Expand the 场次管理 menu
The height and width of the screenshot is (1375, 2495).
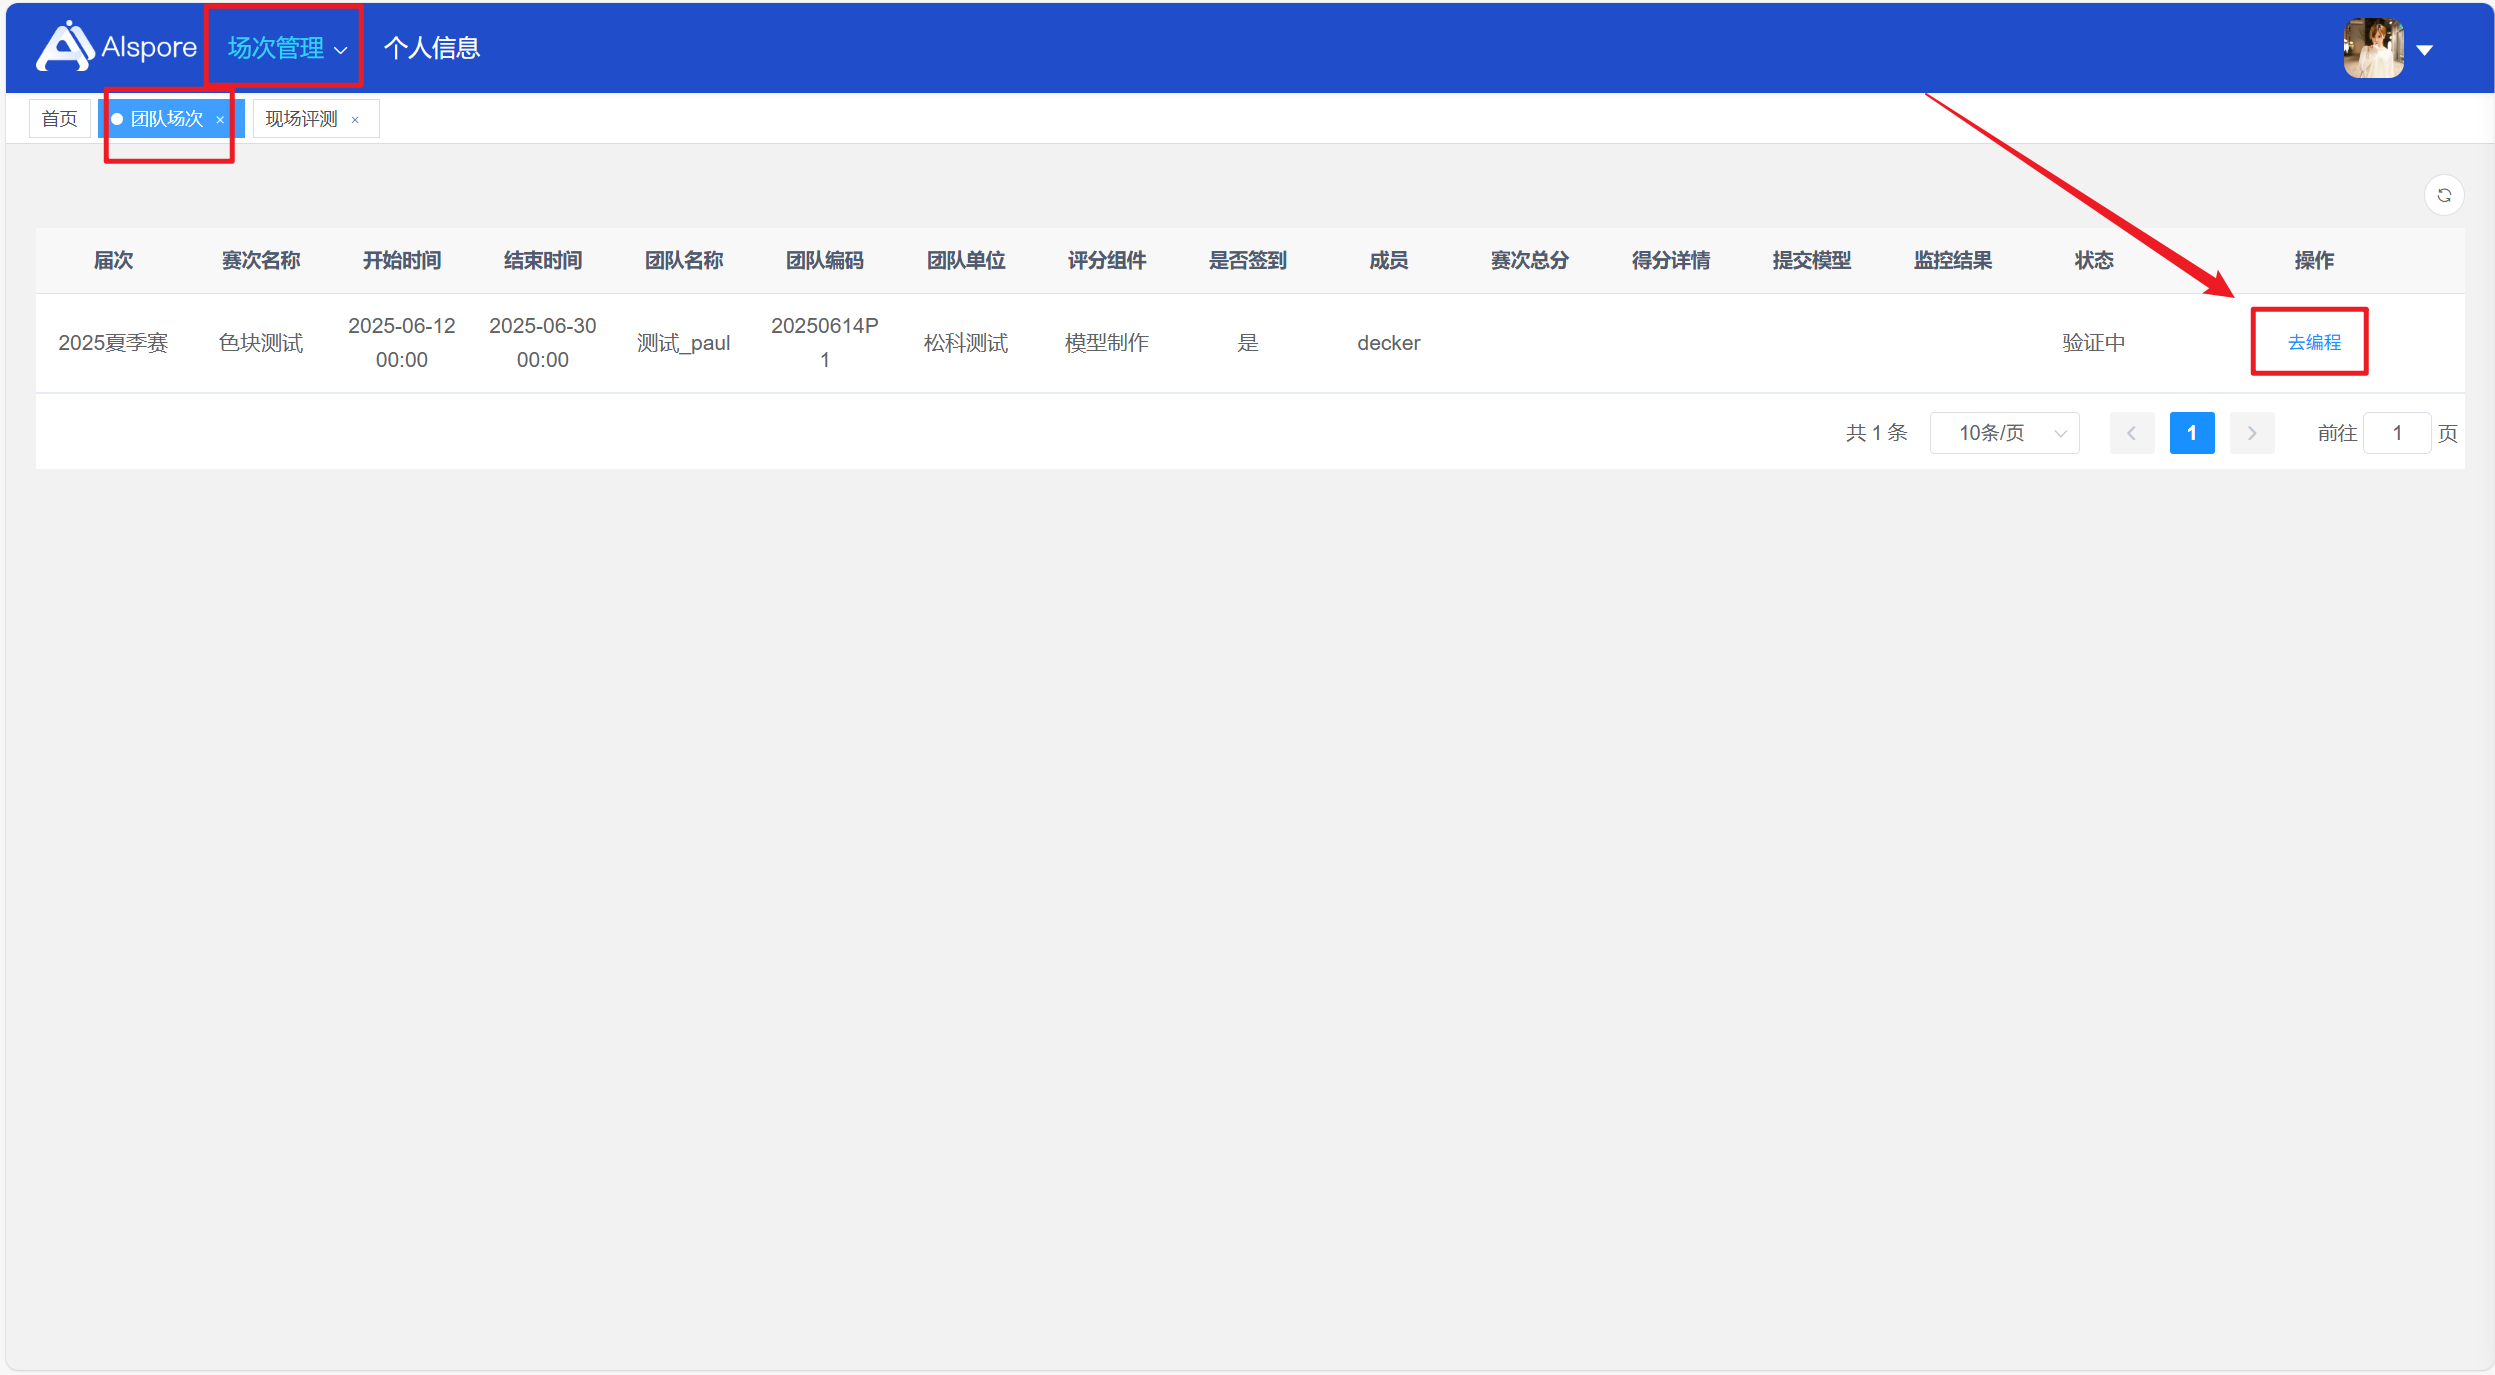286,48
